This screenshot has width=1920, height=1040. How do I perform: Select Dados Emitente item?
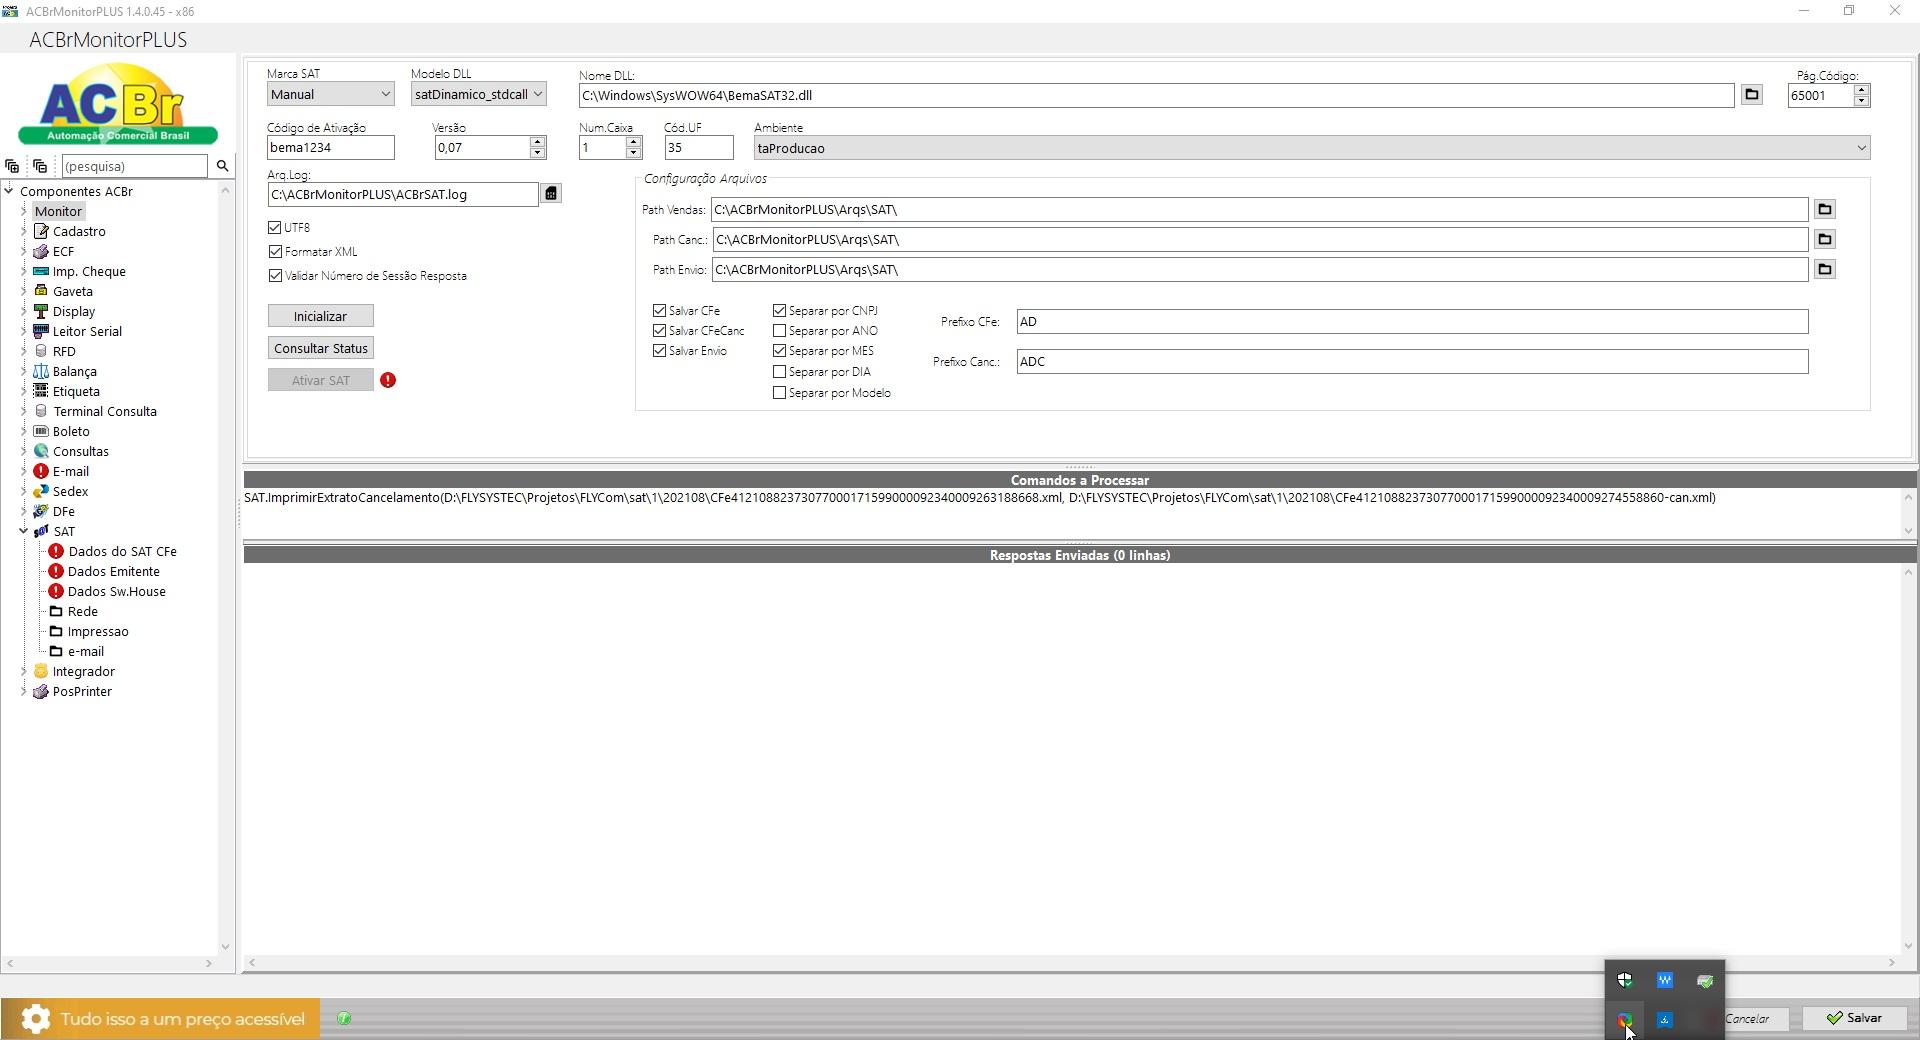[113, 571]
